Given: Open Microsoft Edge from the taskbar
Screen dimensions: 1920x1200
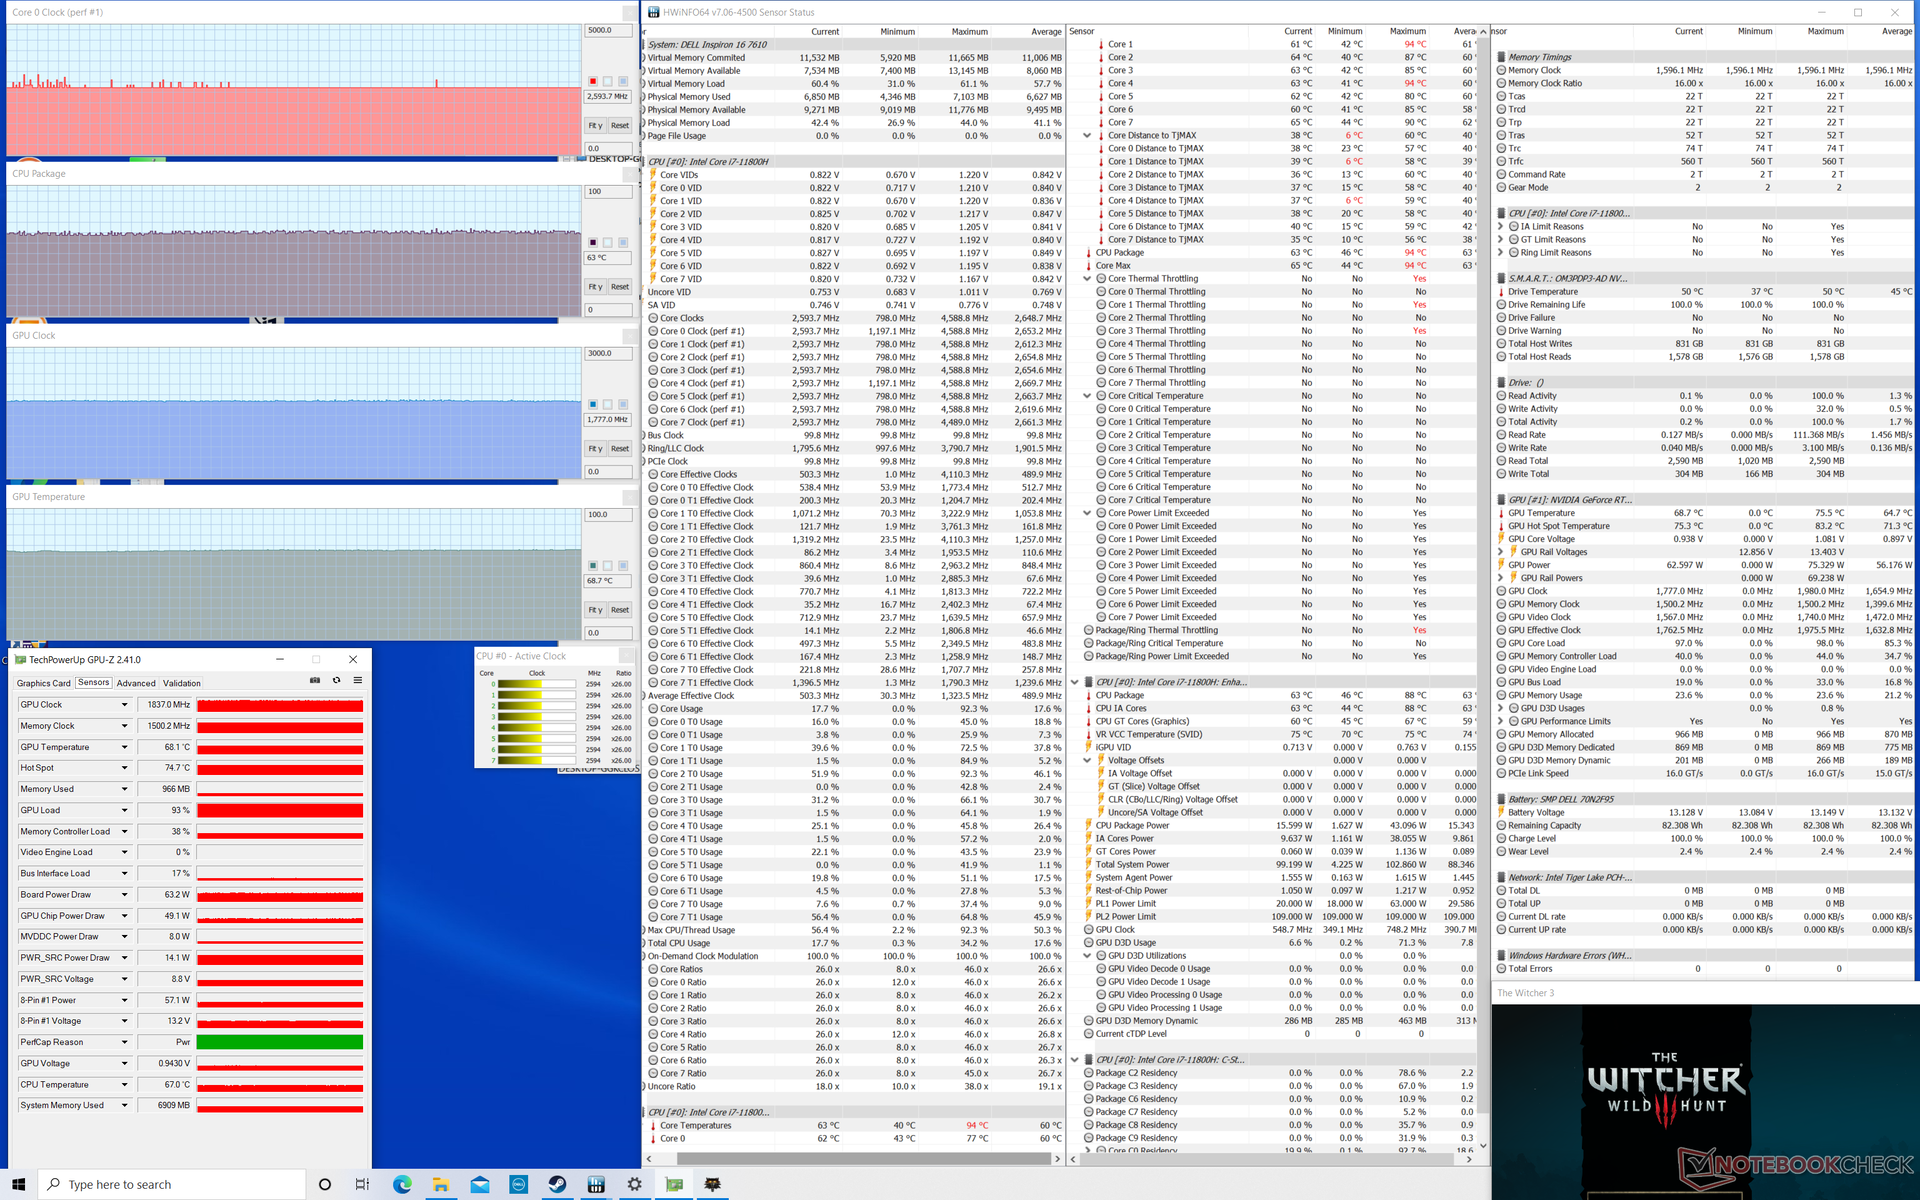Looking at the screenshot, I should point(402,1184).
